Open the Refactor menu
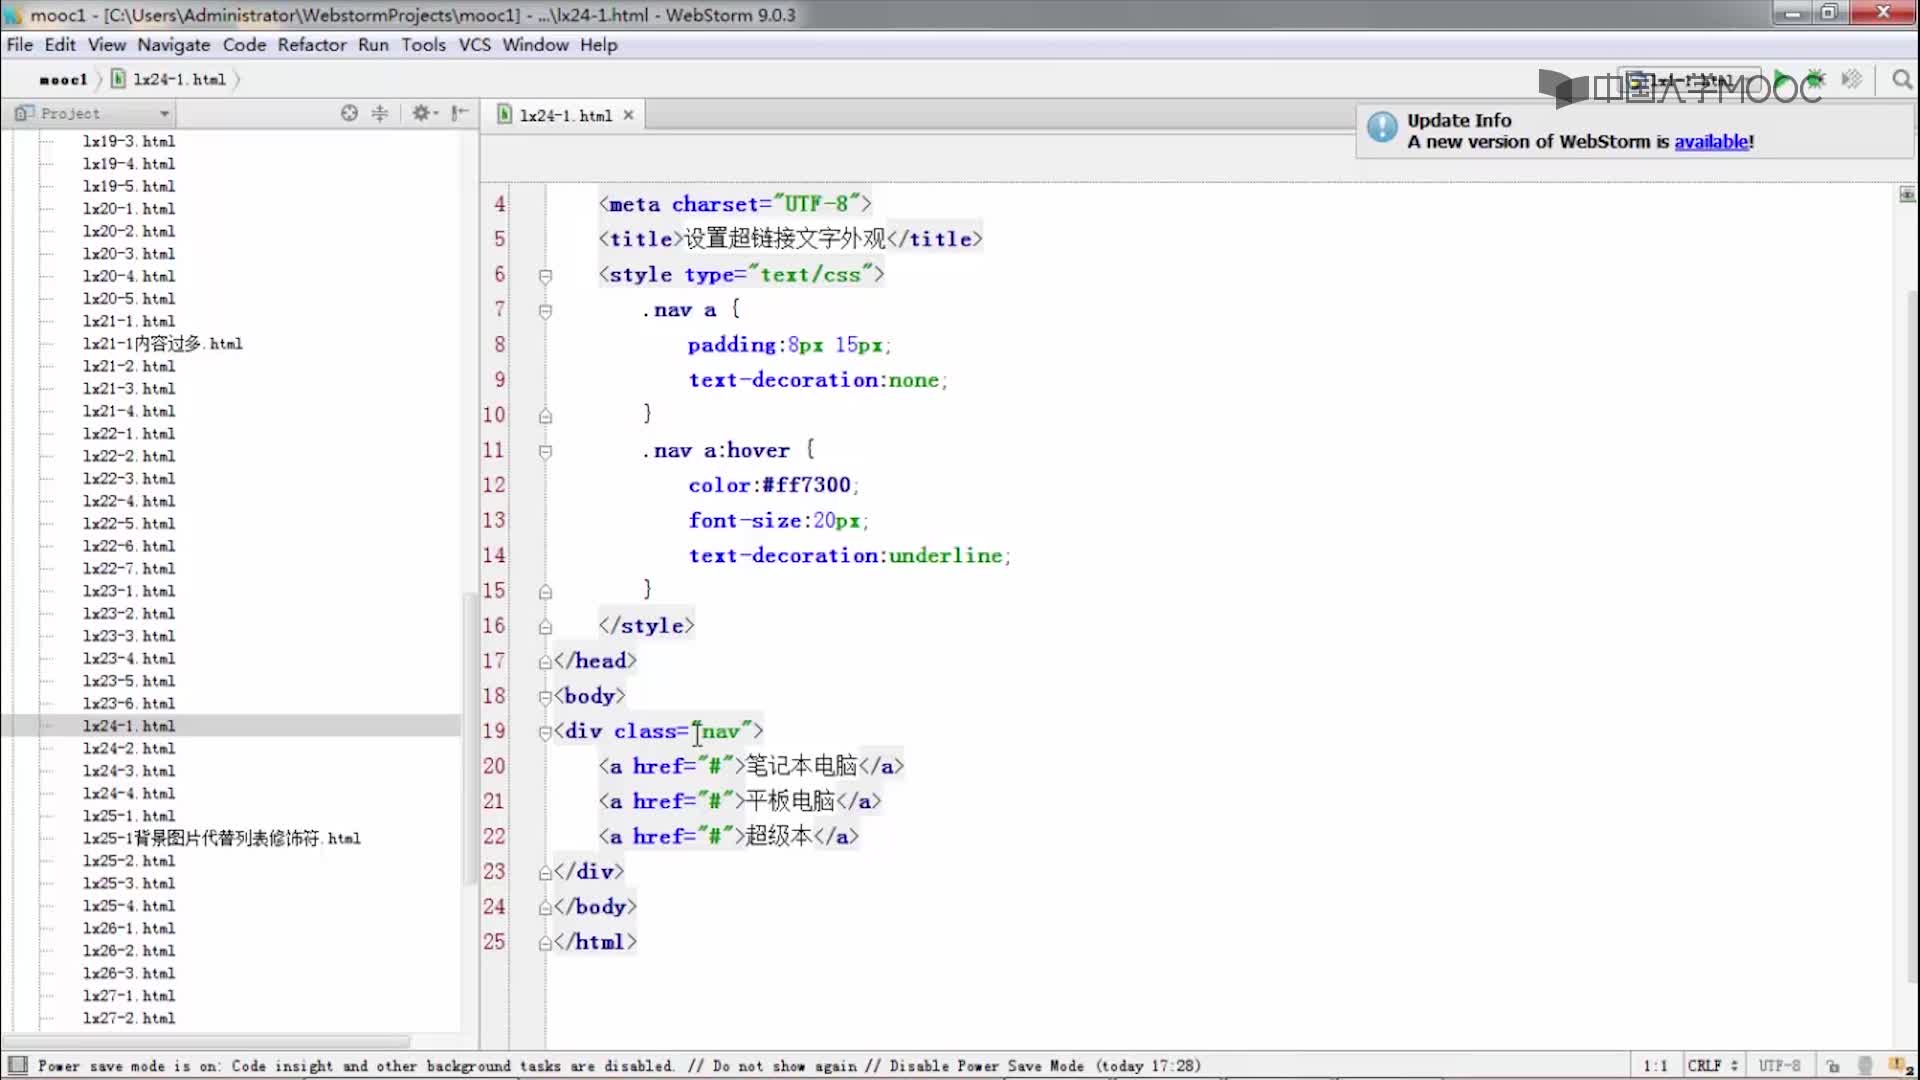The height and width of the screenshot is (1080, 1920). click(x=312, y=45)
